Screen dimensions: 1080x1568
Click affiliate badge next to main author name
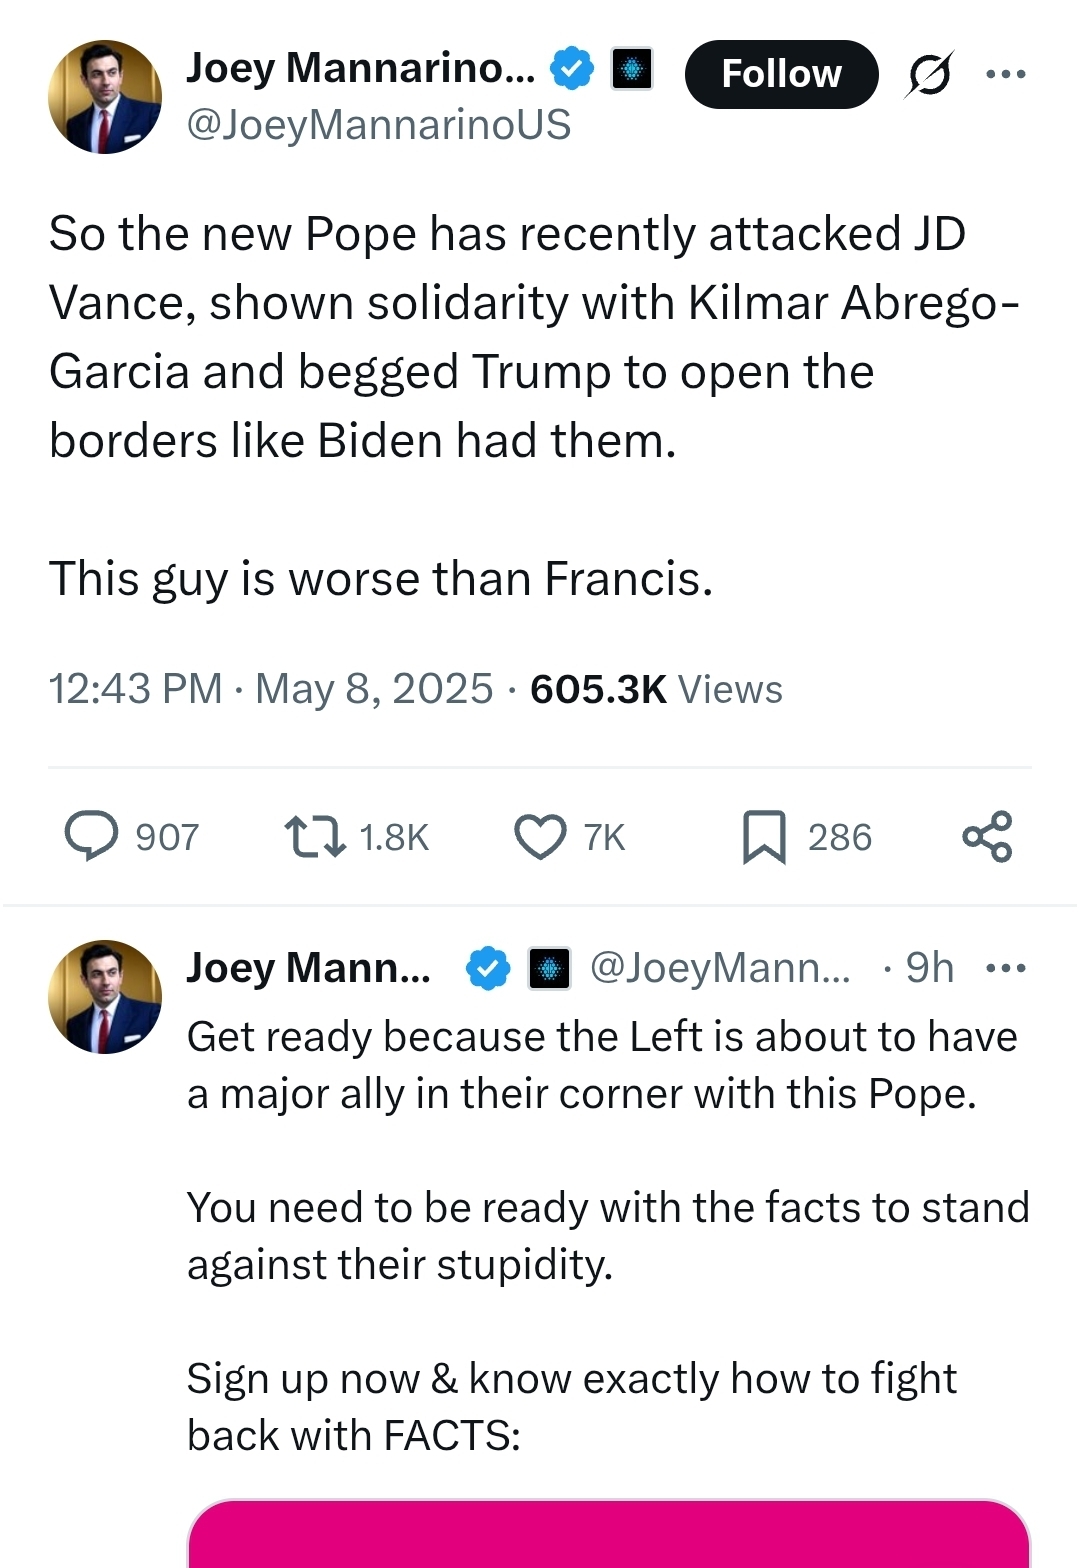pos(632,68)
